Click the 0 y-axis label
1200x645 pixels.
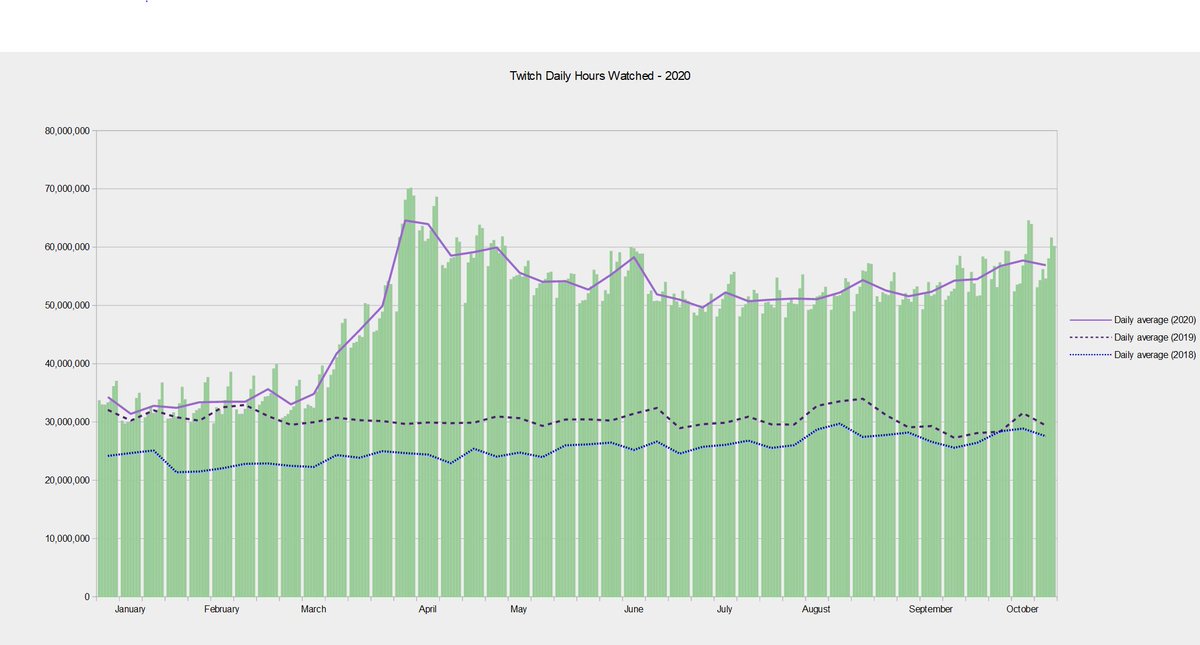[88, 597]
